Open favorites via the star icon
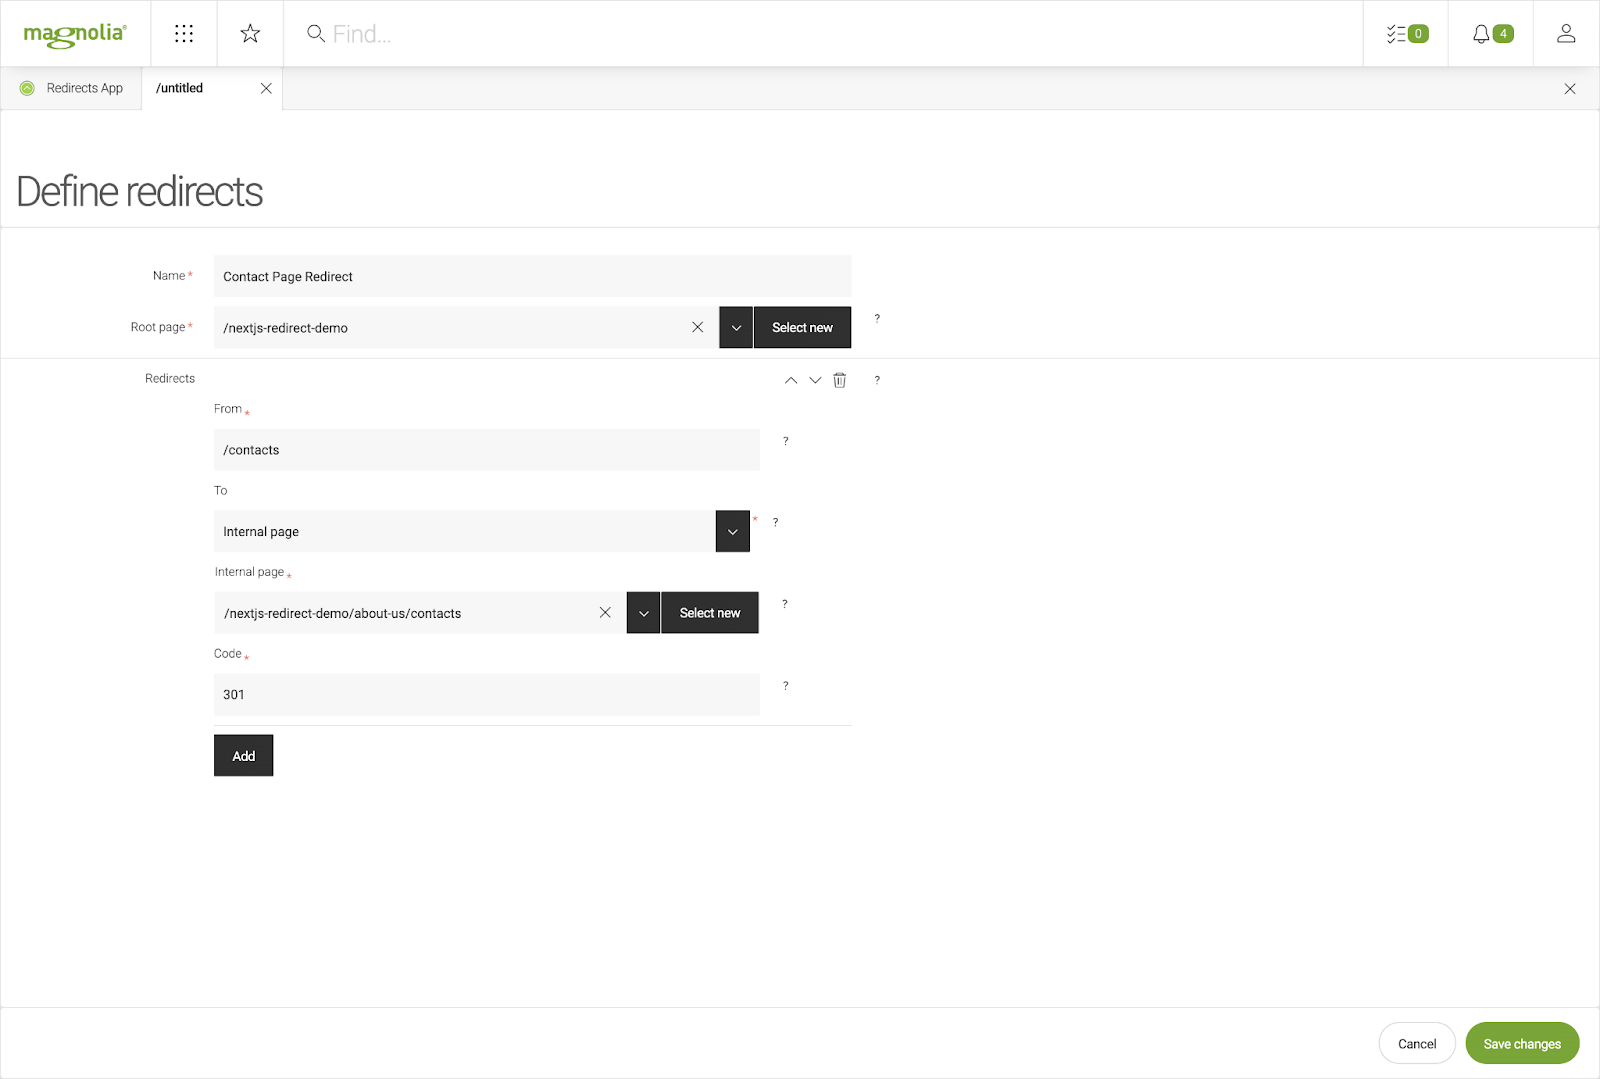1600x1079 pixels. tap(249, 33)
